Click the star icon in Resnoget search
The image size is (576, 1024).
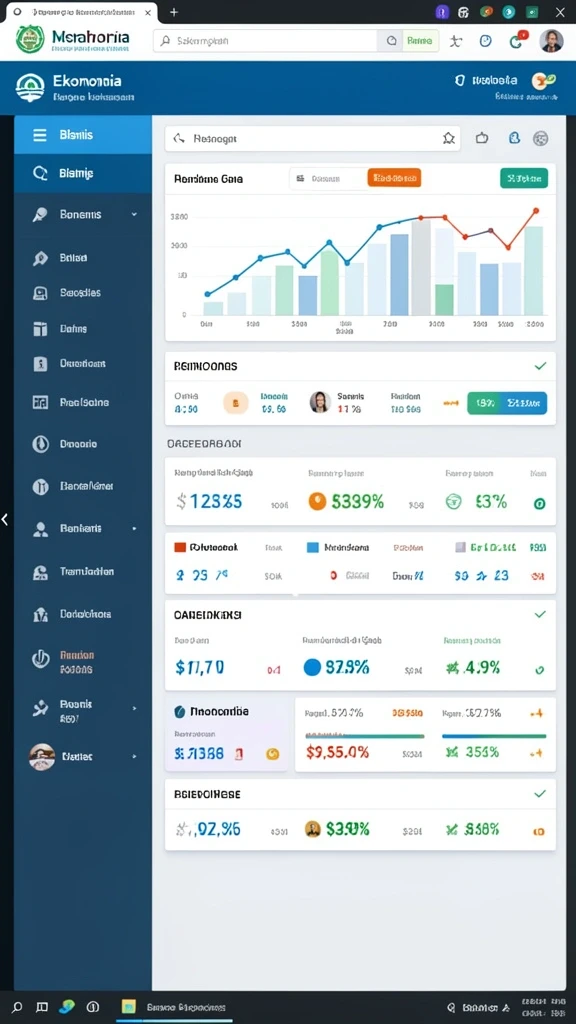click(449, 138)
